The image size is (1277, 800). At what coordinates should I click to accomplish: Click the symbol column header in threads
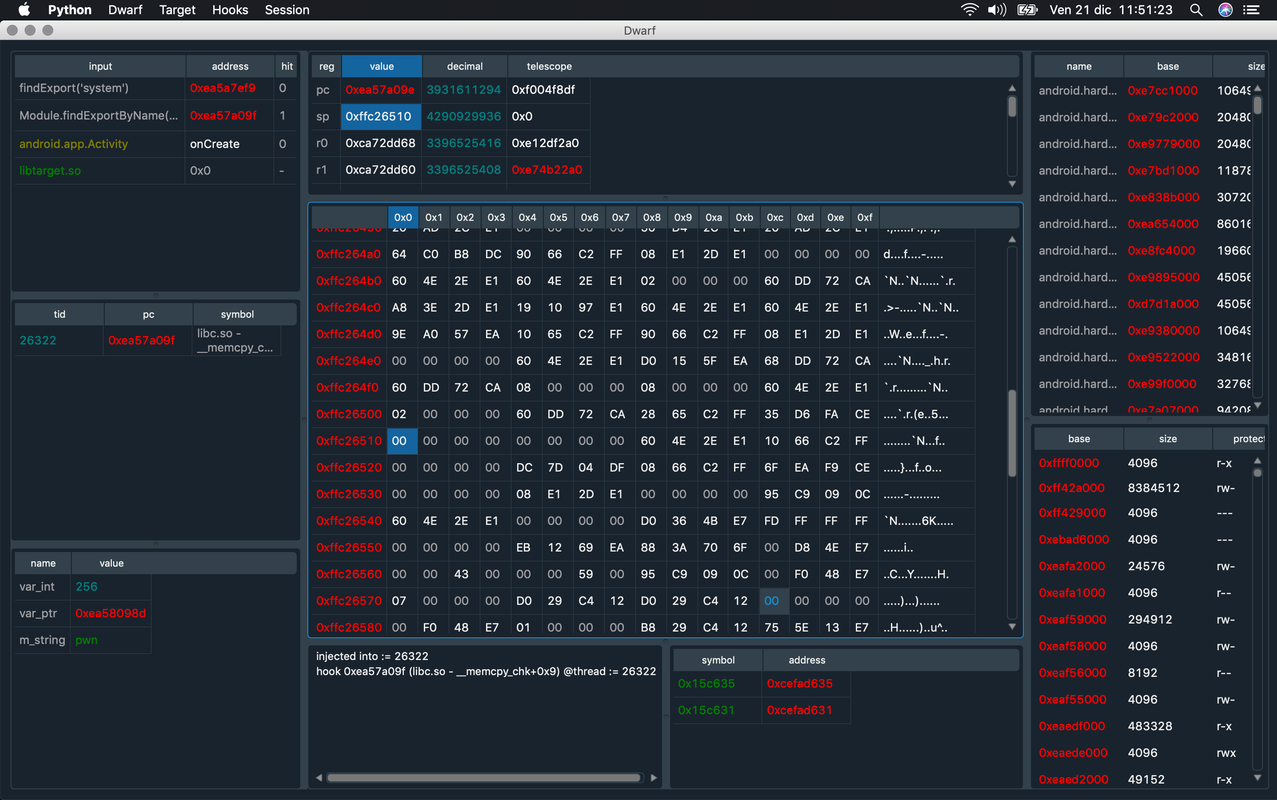pyautogui.click(x=237, y=314)
